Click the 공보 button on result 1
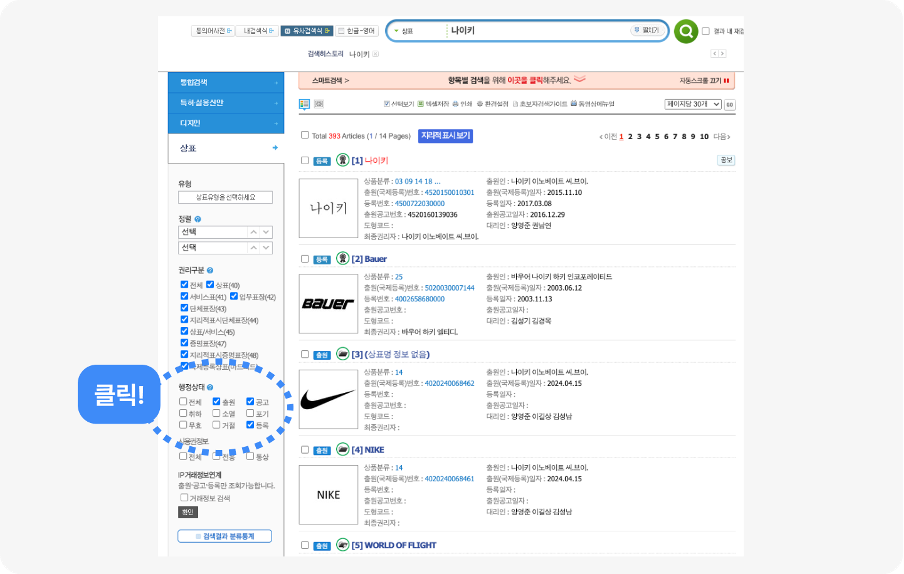The image size is (904, 574). tap(726, 160)
